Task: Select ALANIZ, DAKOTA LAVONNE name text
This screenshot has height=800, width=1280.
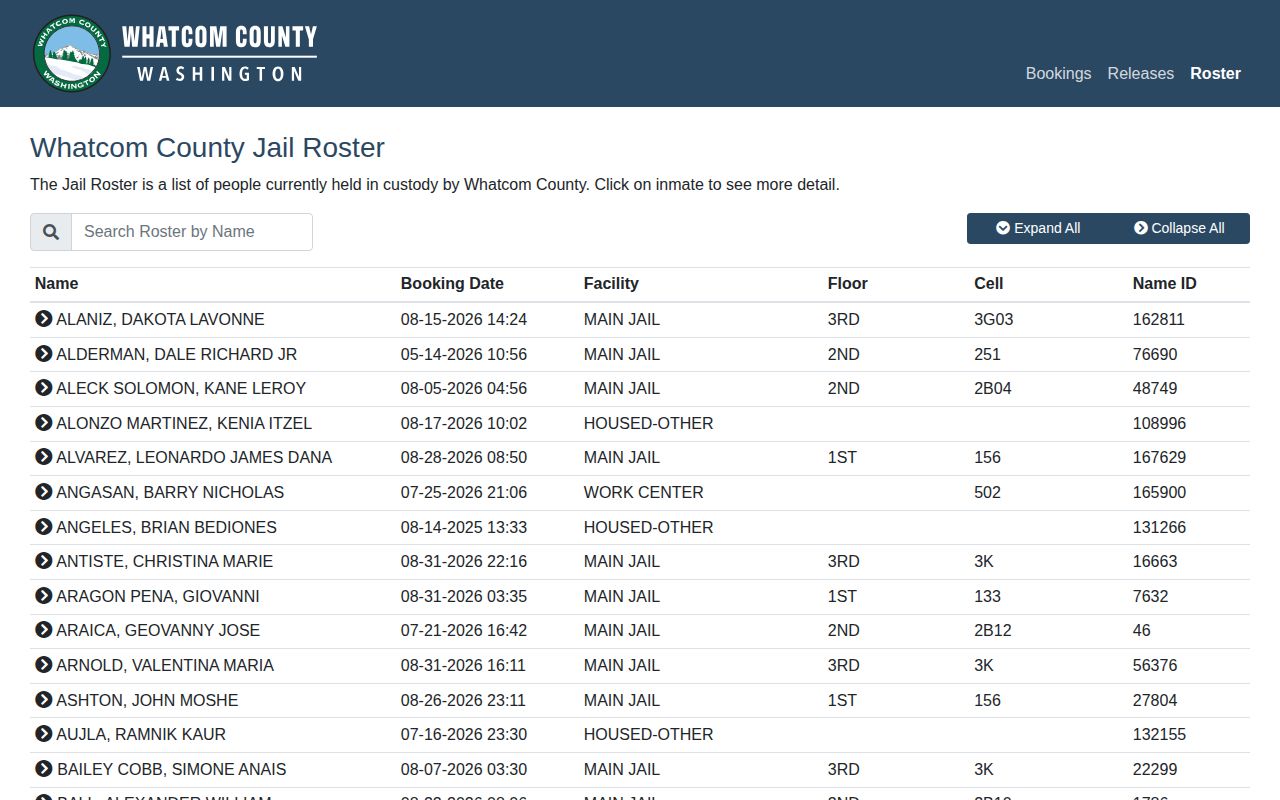Action: tap(160, 320)
